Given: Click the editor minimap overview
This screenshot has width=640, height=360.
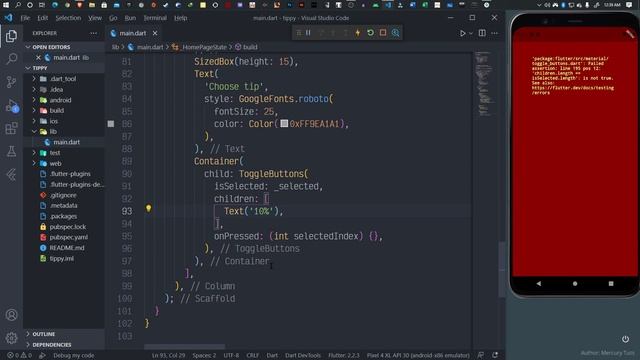Looking at the screenshot, I should (484, 84).
